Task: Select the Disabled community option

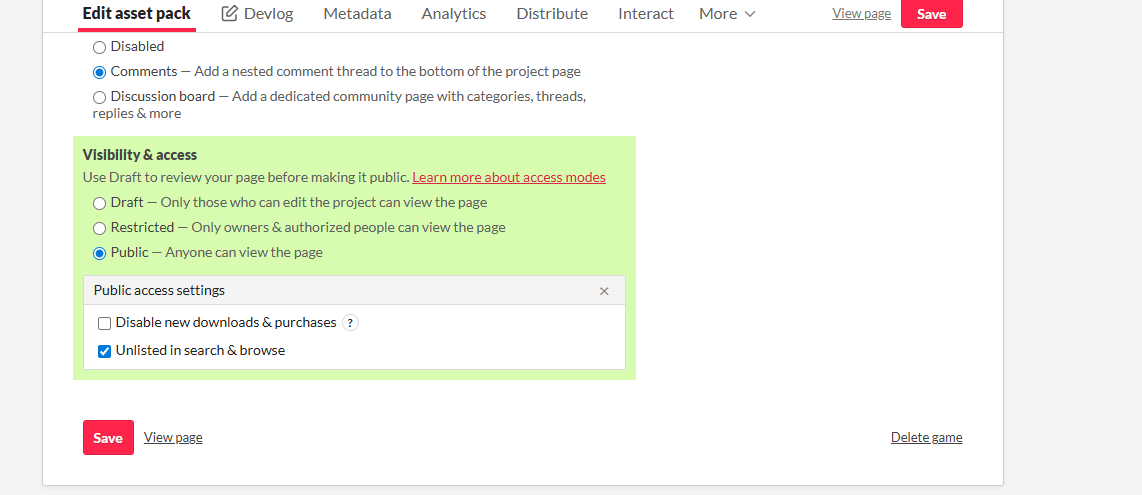Action: click(x=99, y=47)
